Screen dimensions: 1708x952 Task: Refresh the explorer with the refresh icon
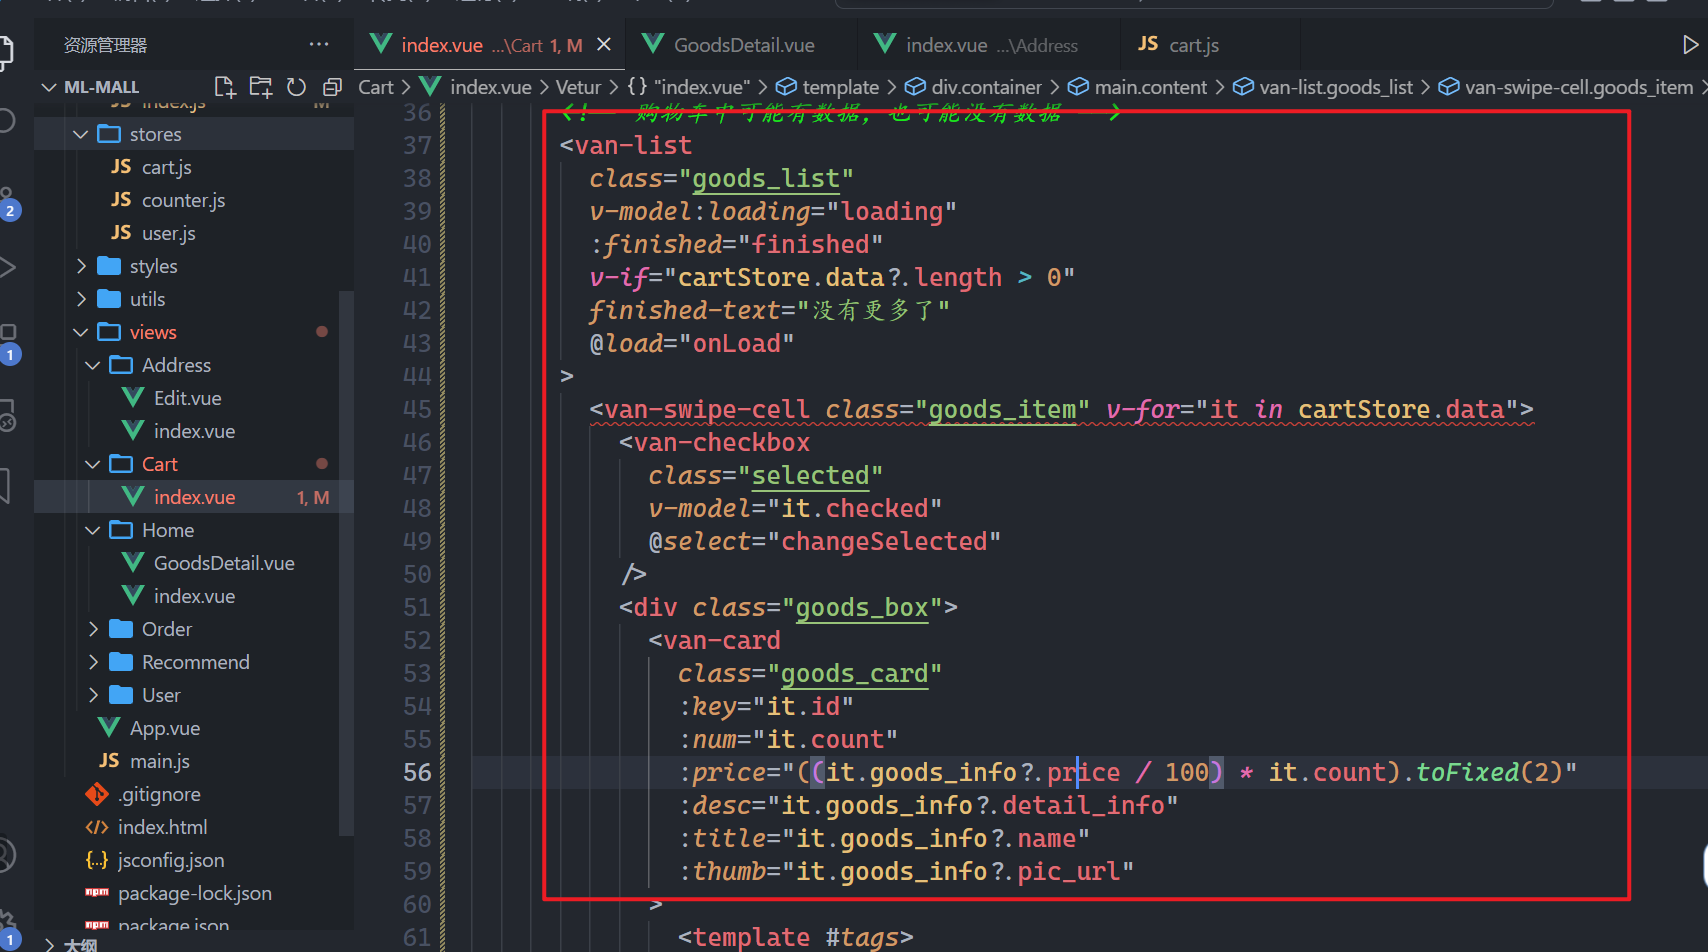[x=296, y=87]
